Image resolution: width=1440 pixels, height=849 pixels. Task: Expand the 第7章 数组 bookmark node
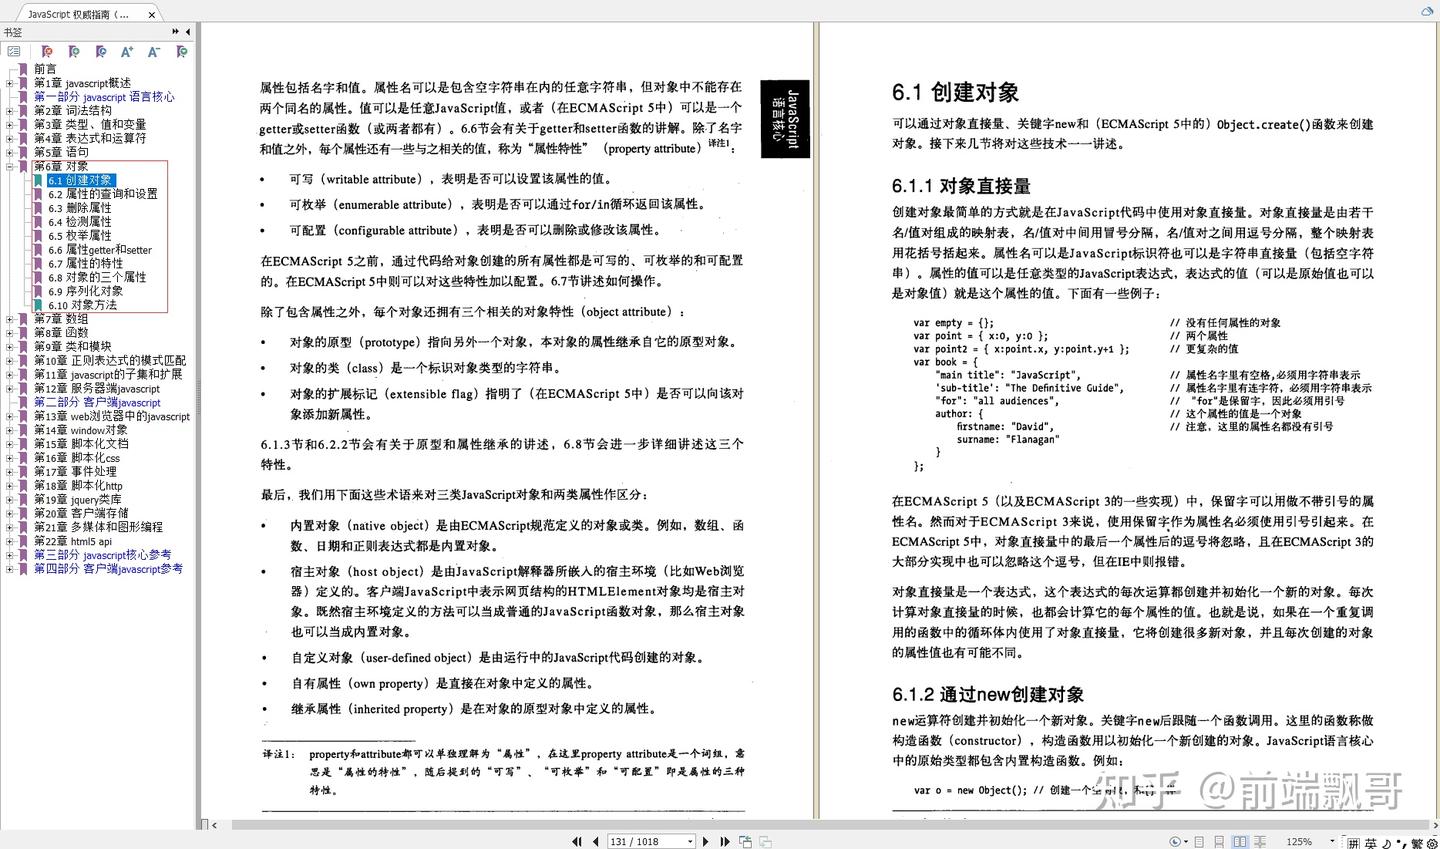10,319
